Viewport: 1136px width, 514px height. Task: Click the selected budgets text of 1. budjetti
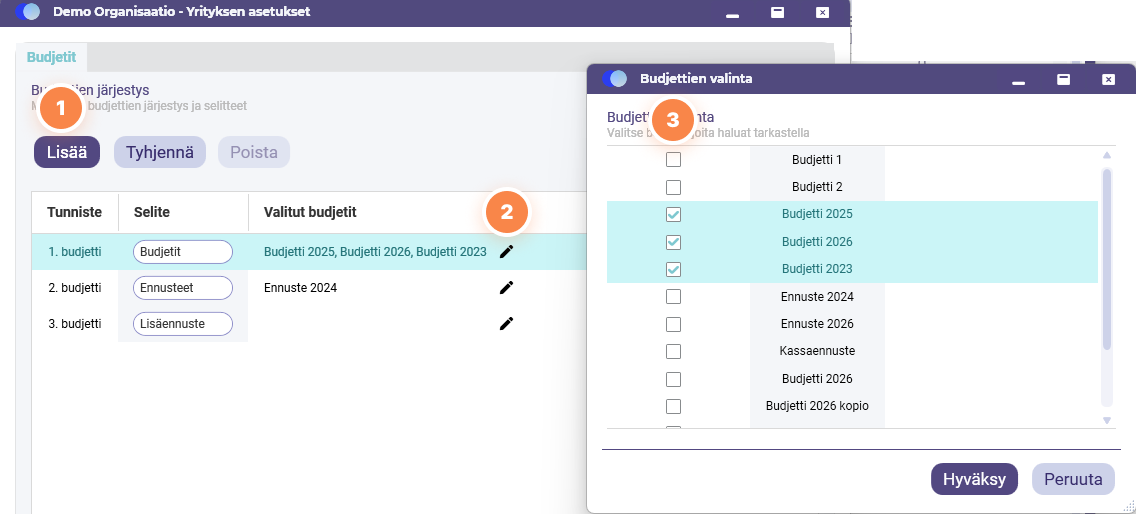375,252
